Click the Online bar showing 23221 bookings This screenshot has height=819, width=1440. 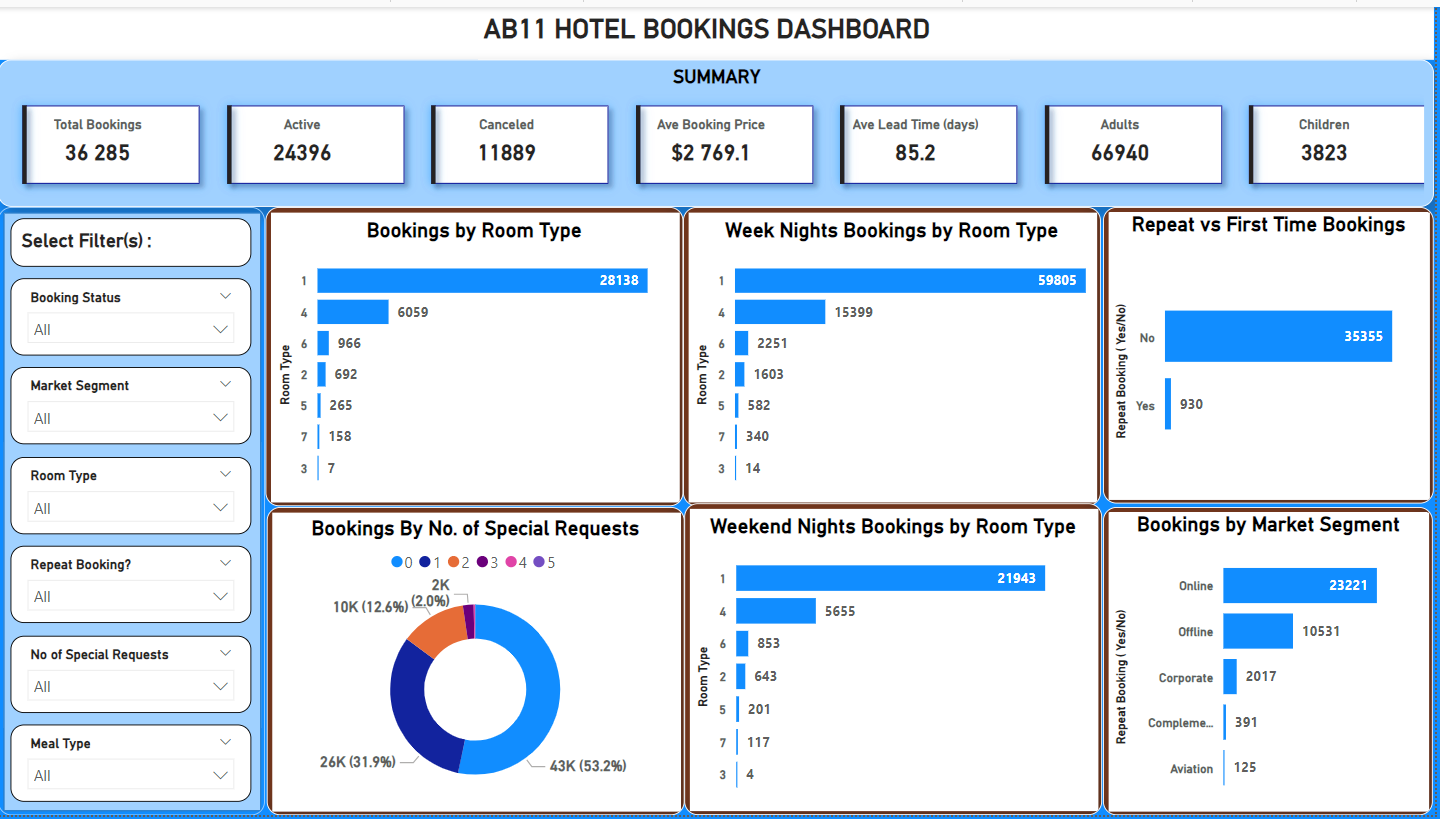tap(1299, 586)
